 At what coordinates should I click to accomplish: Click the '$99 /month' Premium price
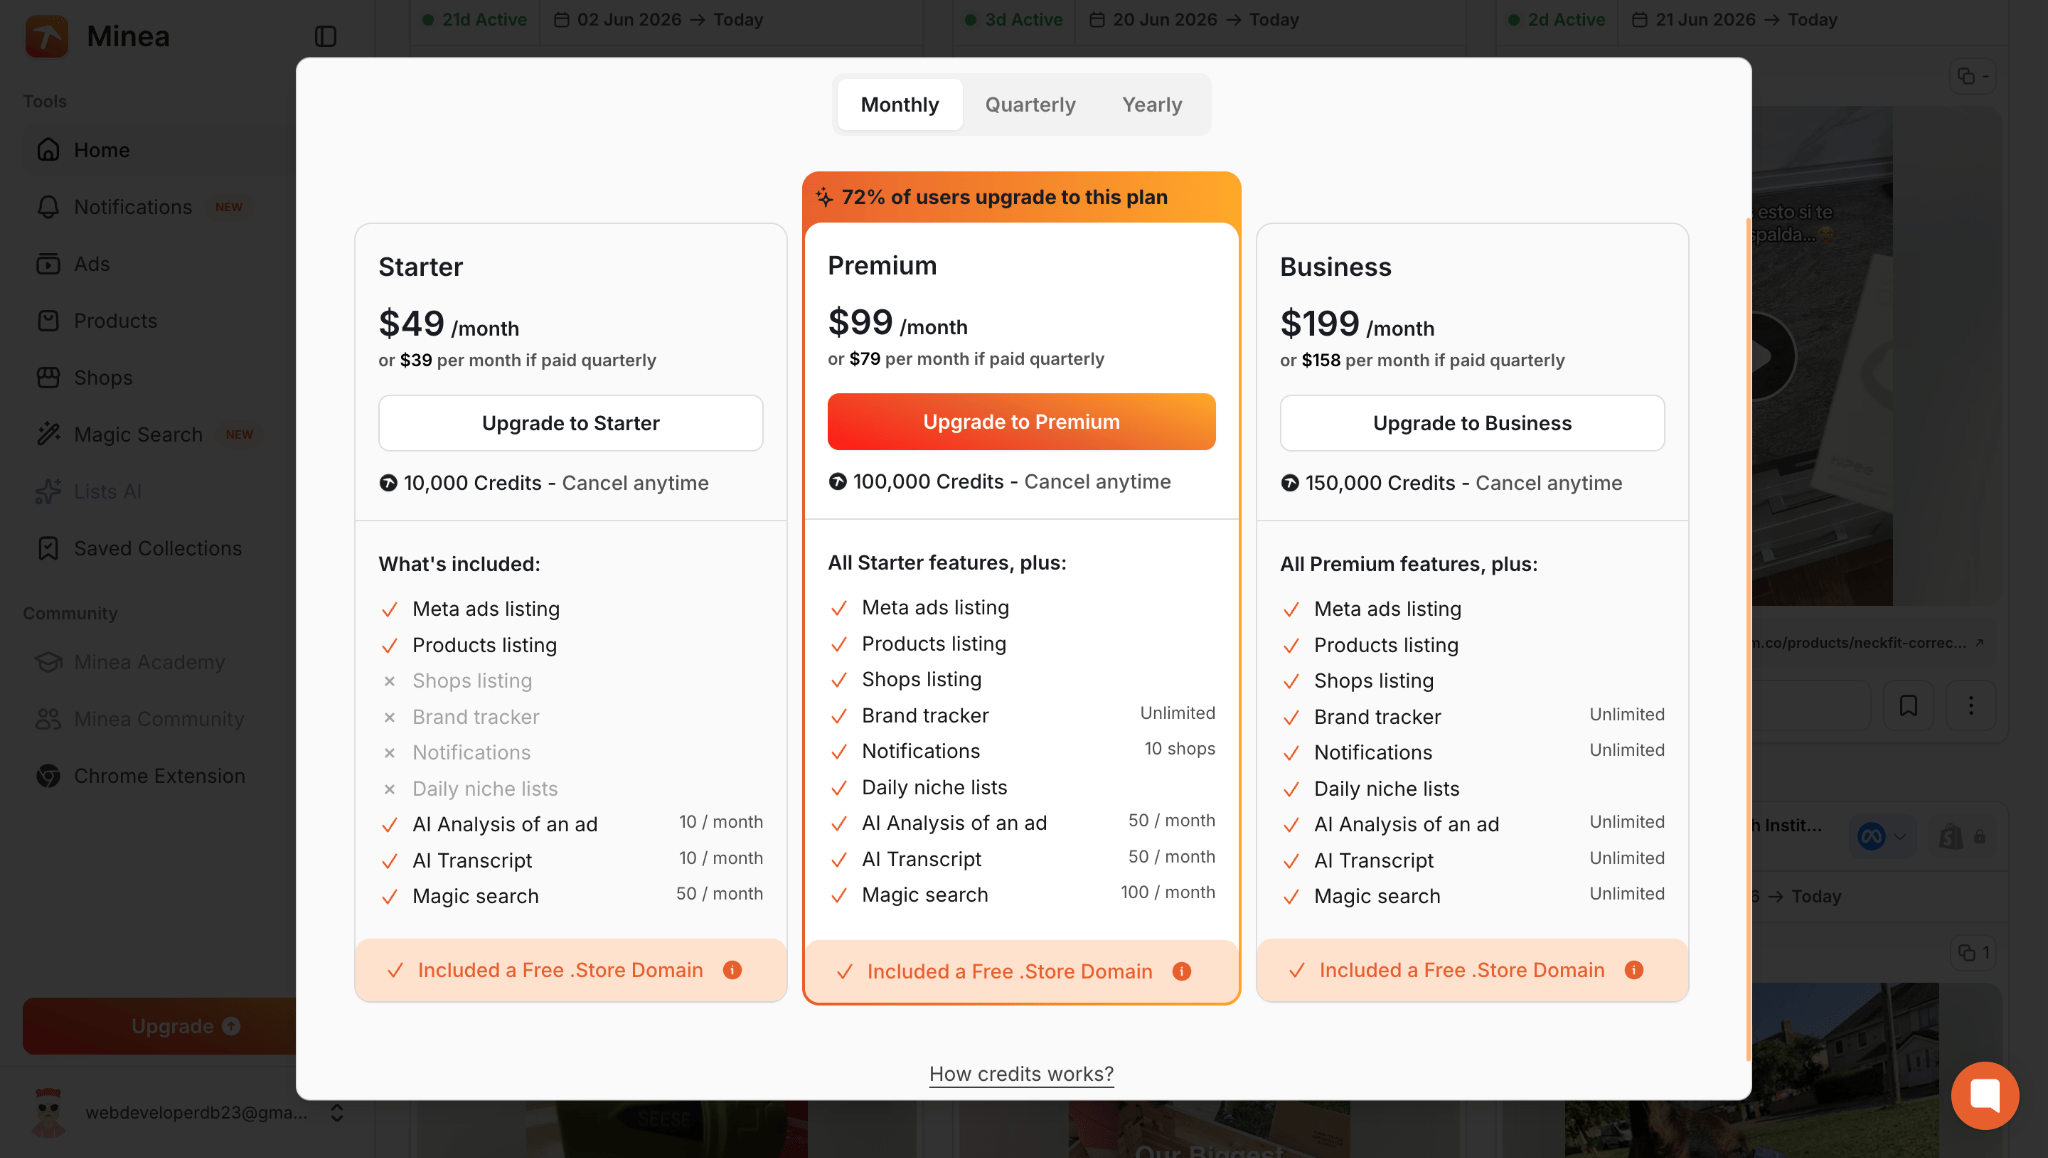tap(897, 323)
